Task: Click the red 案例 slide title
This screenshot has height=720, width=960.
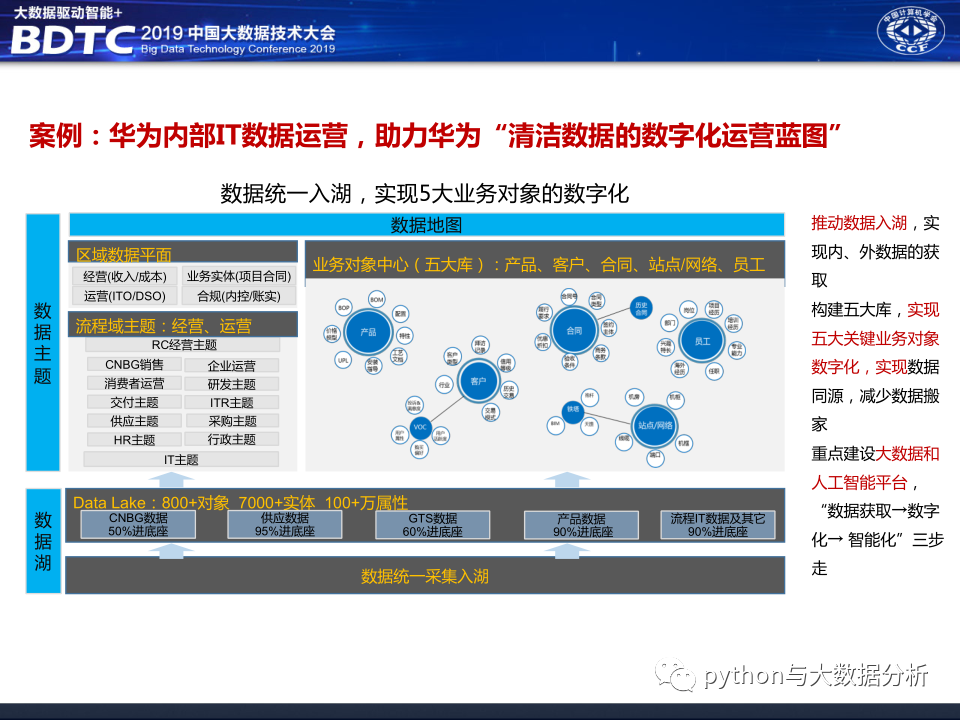Action: pyautogui.click(x=435, y=135)
